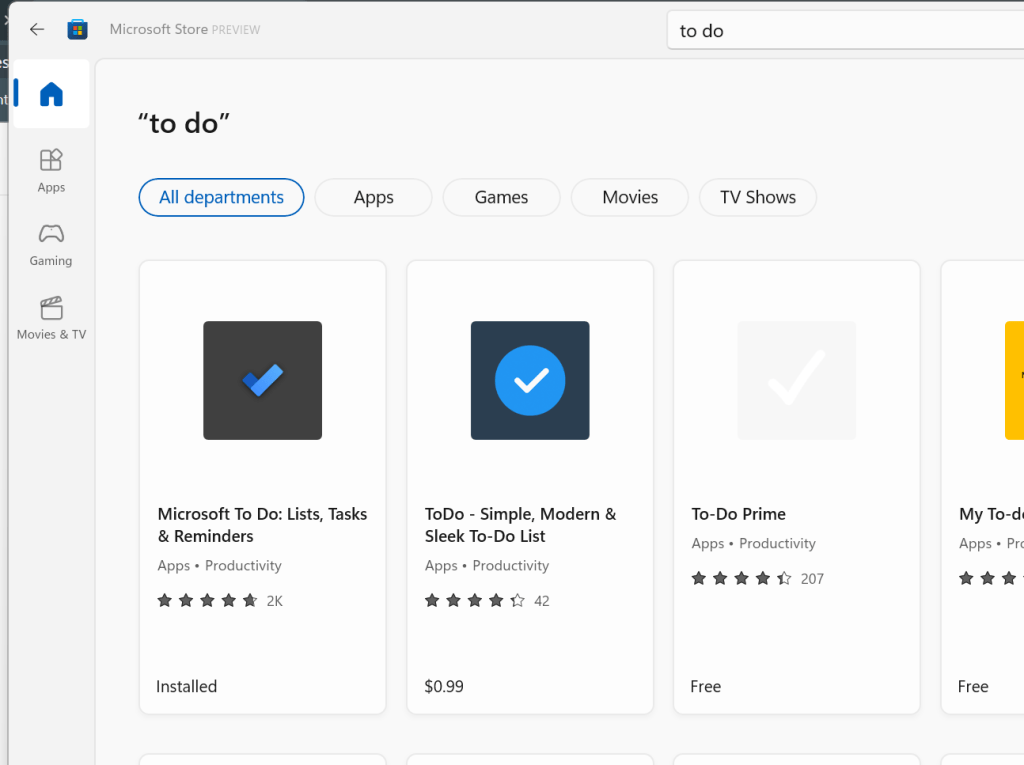Viewport: 1024px width, 765px height.
Task: Select the Apps filter pill
Action: point(373,197)
